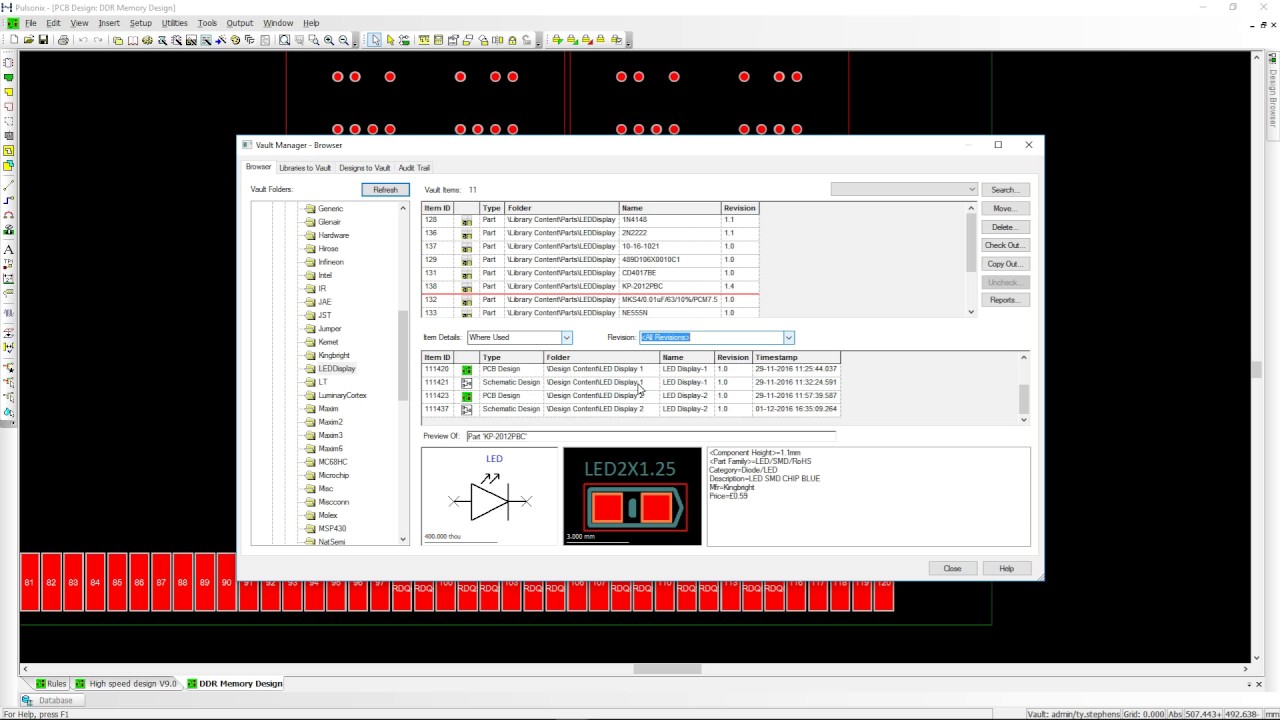Click the Print toolbar icon
The width and height of the screenshot is (1280, 720).
coord(63,40)
